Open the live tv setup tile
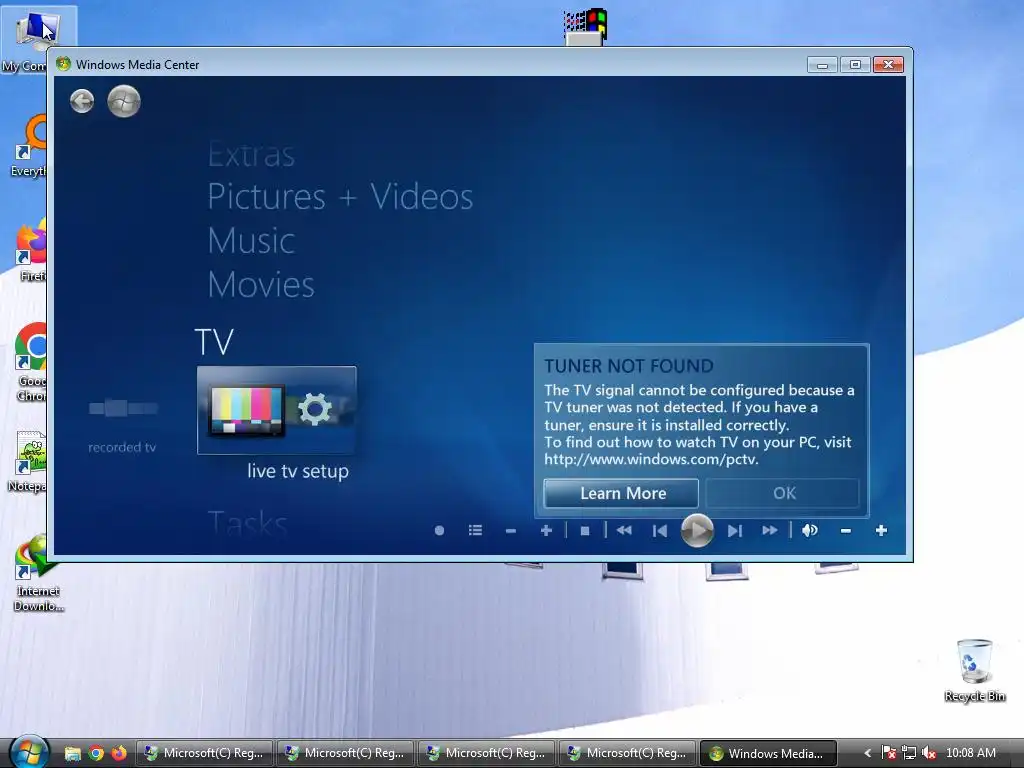Viewport: 1024px width, 768px height. click(277, 410)
